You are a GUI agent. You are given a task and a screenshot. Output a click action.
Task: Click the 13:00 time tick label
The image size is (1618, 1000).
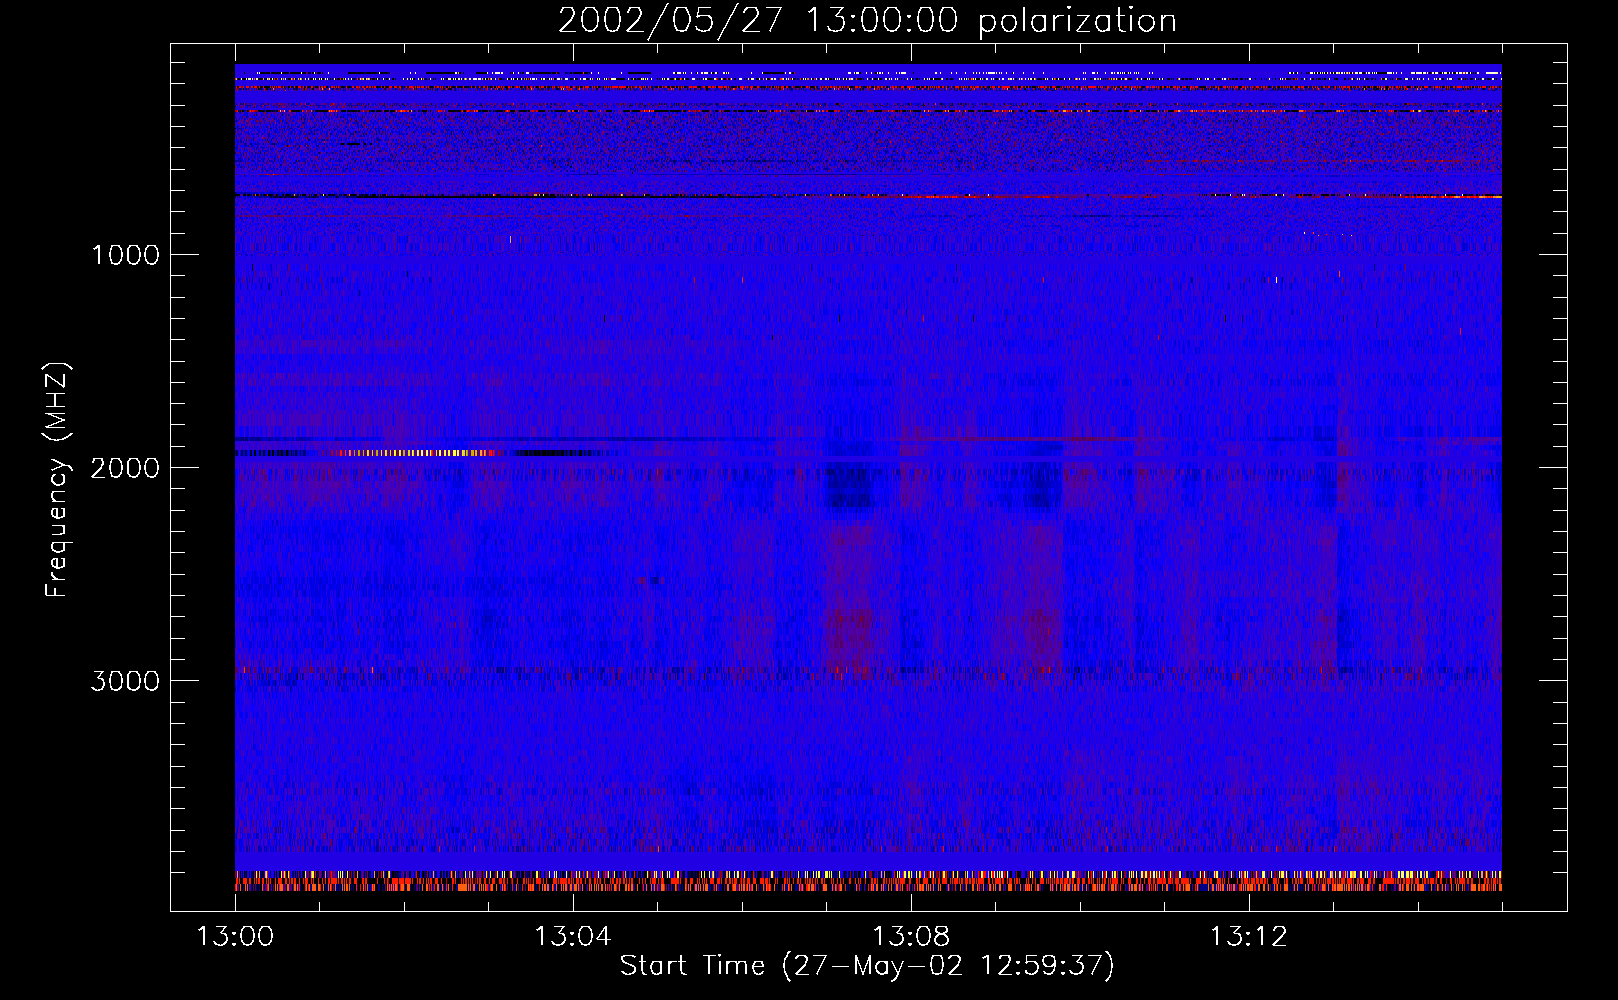pos(235,937)
